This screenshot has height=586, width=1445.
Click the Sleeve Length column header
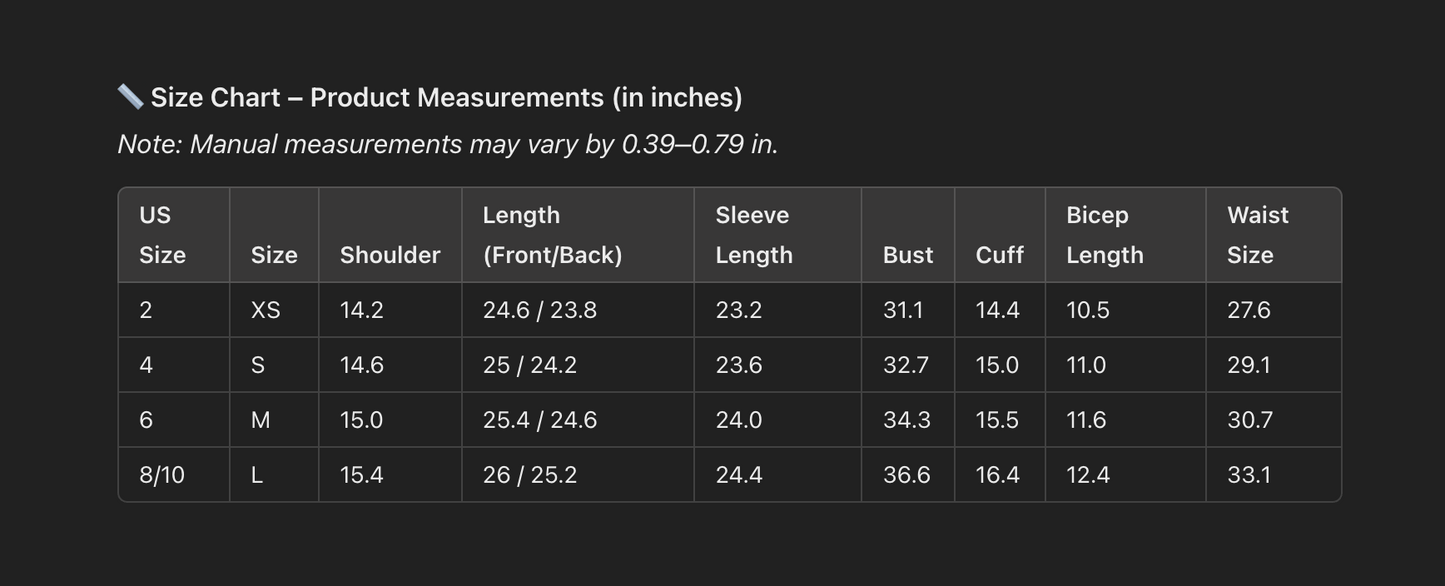pyautogui.click(x=753, y=235)
